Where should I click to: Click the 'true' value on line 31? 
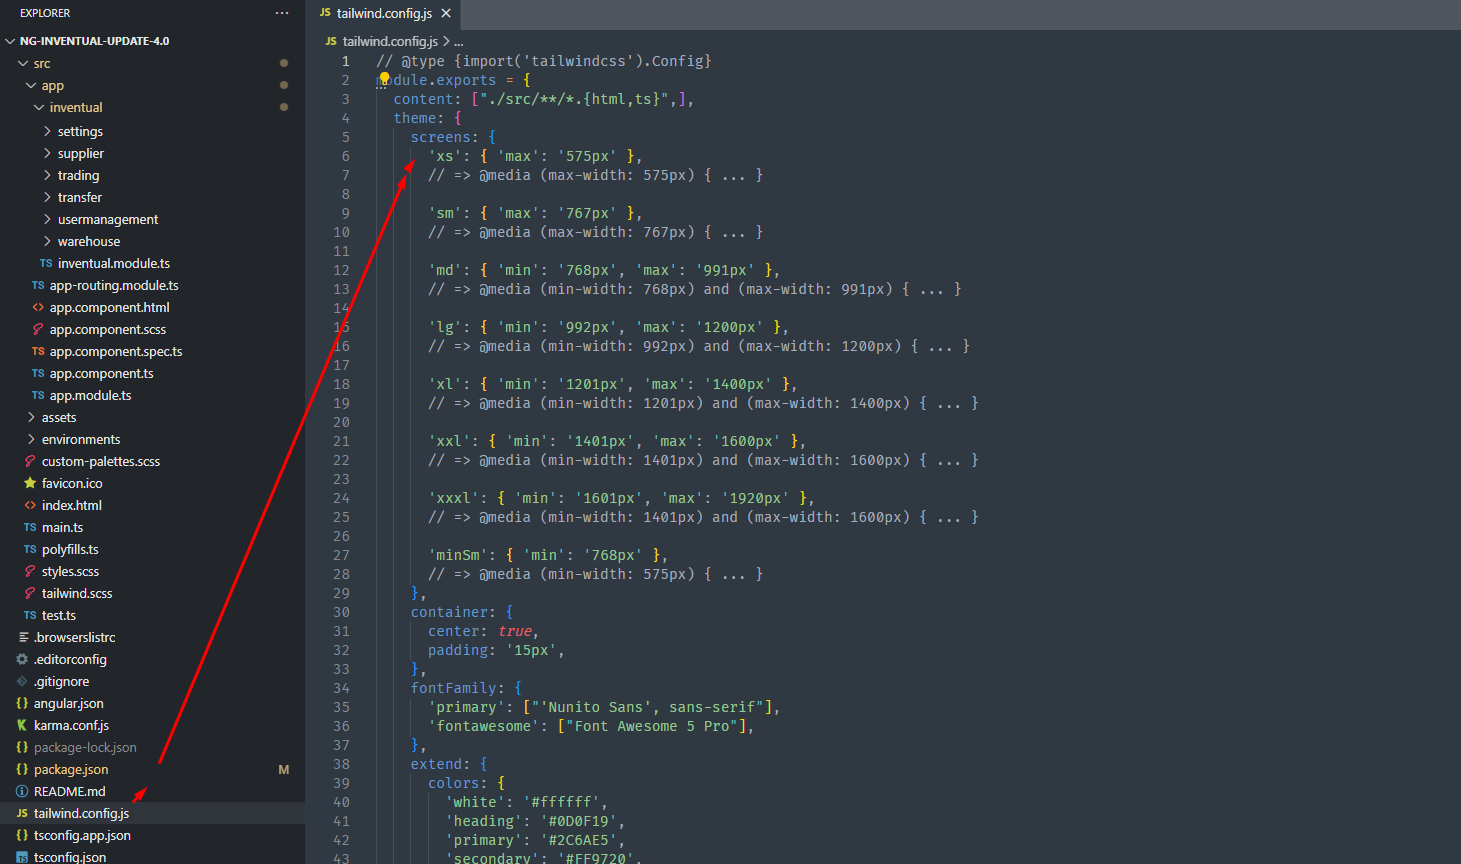click(514, 631)
